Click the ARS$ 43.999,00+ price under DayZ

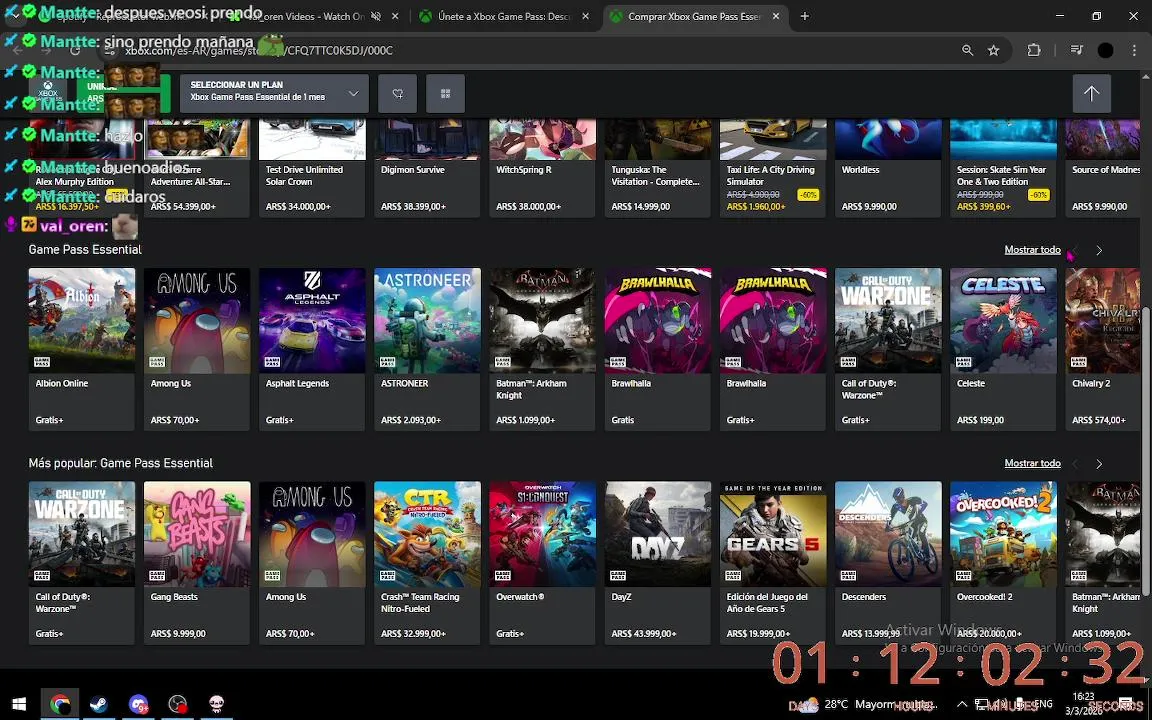[x=644, y=633]
